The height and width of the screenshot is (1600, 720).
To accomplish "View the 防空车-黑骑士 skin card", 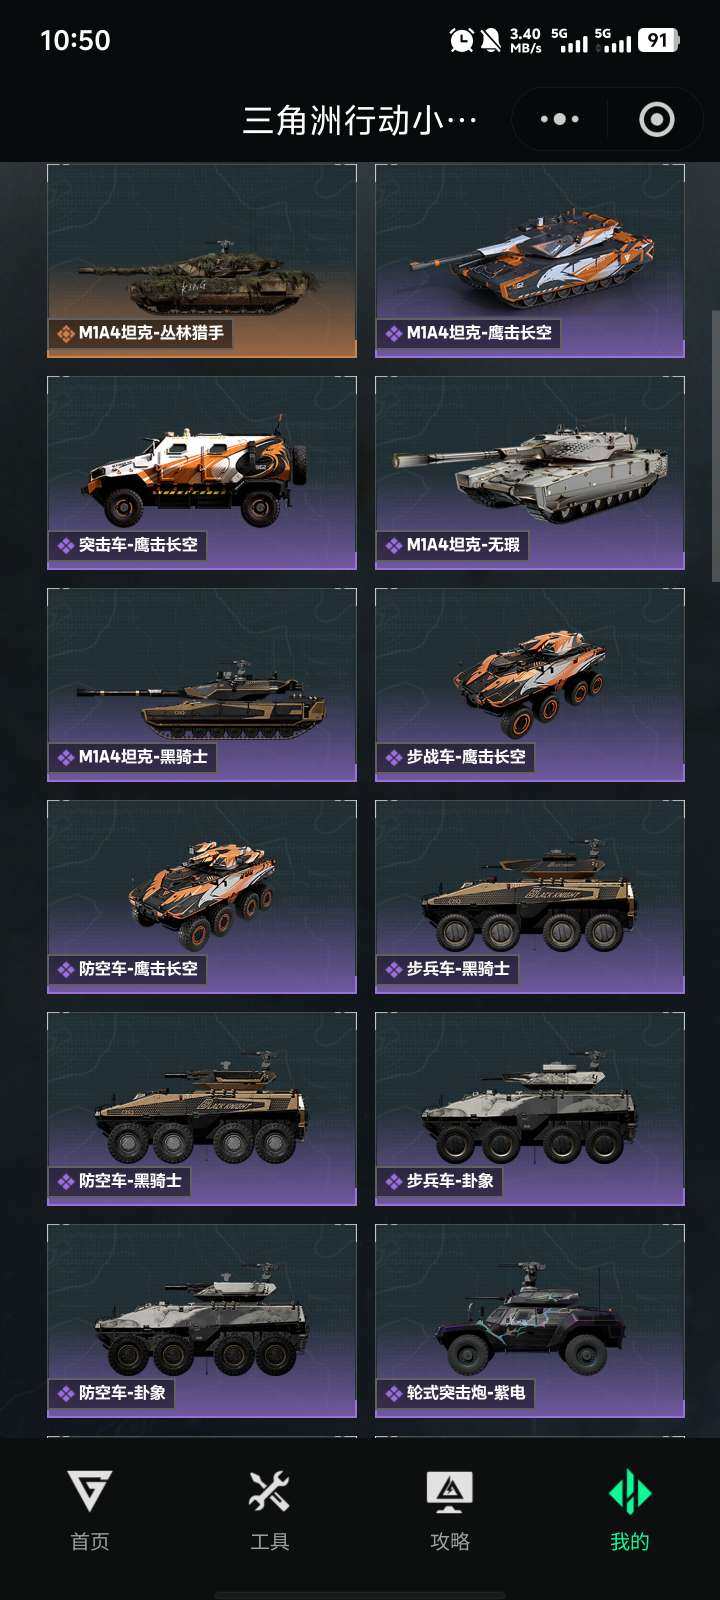I will tap(202, 1109).
